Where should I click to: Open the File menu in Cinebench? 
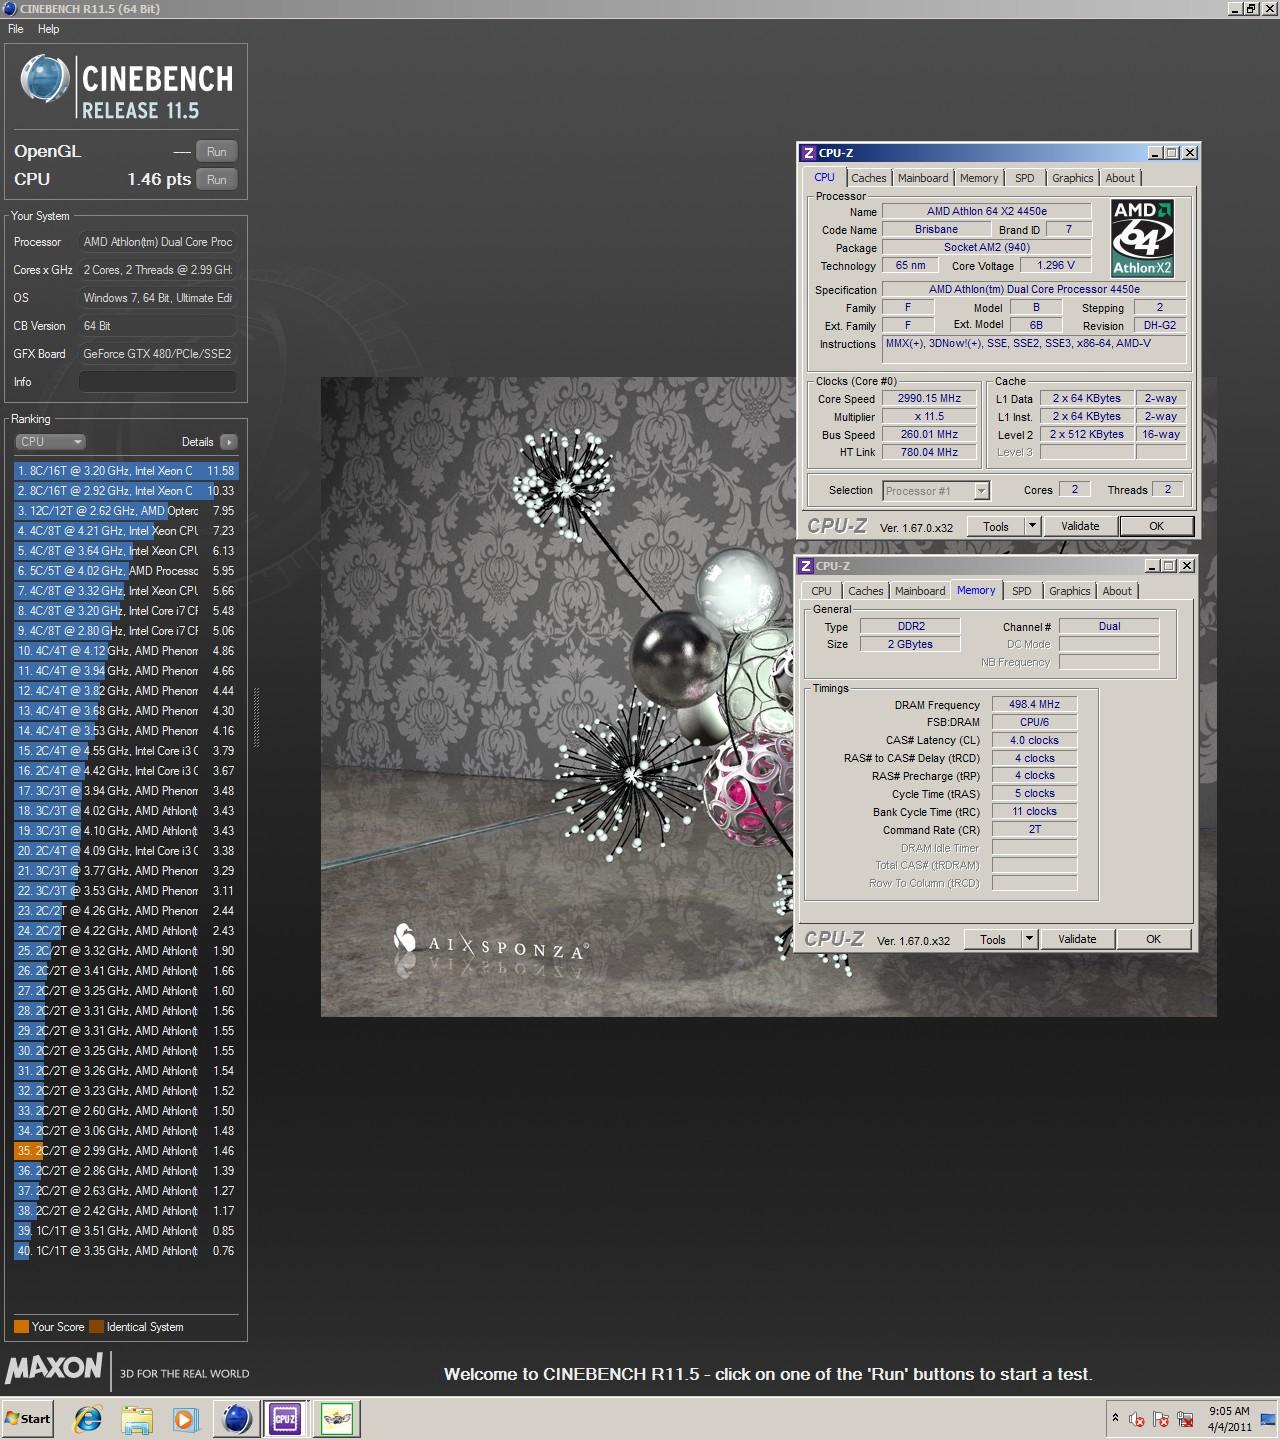click(x=16, y=29)
